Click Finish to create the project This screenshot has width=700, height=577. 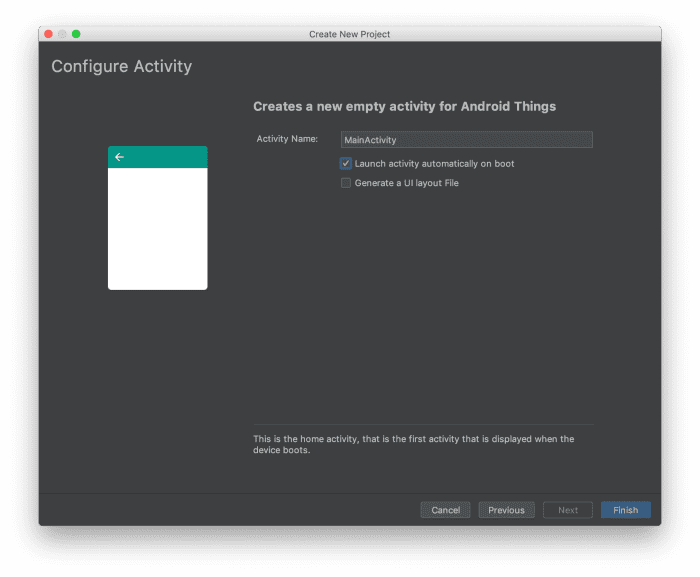tap(625, 510)
